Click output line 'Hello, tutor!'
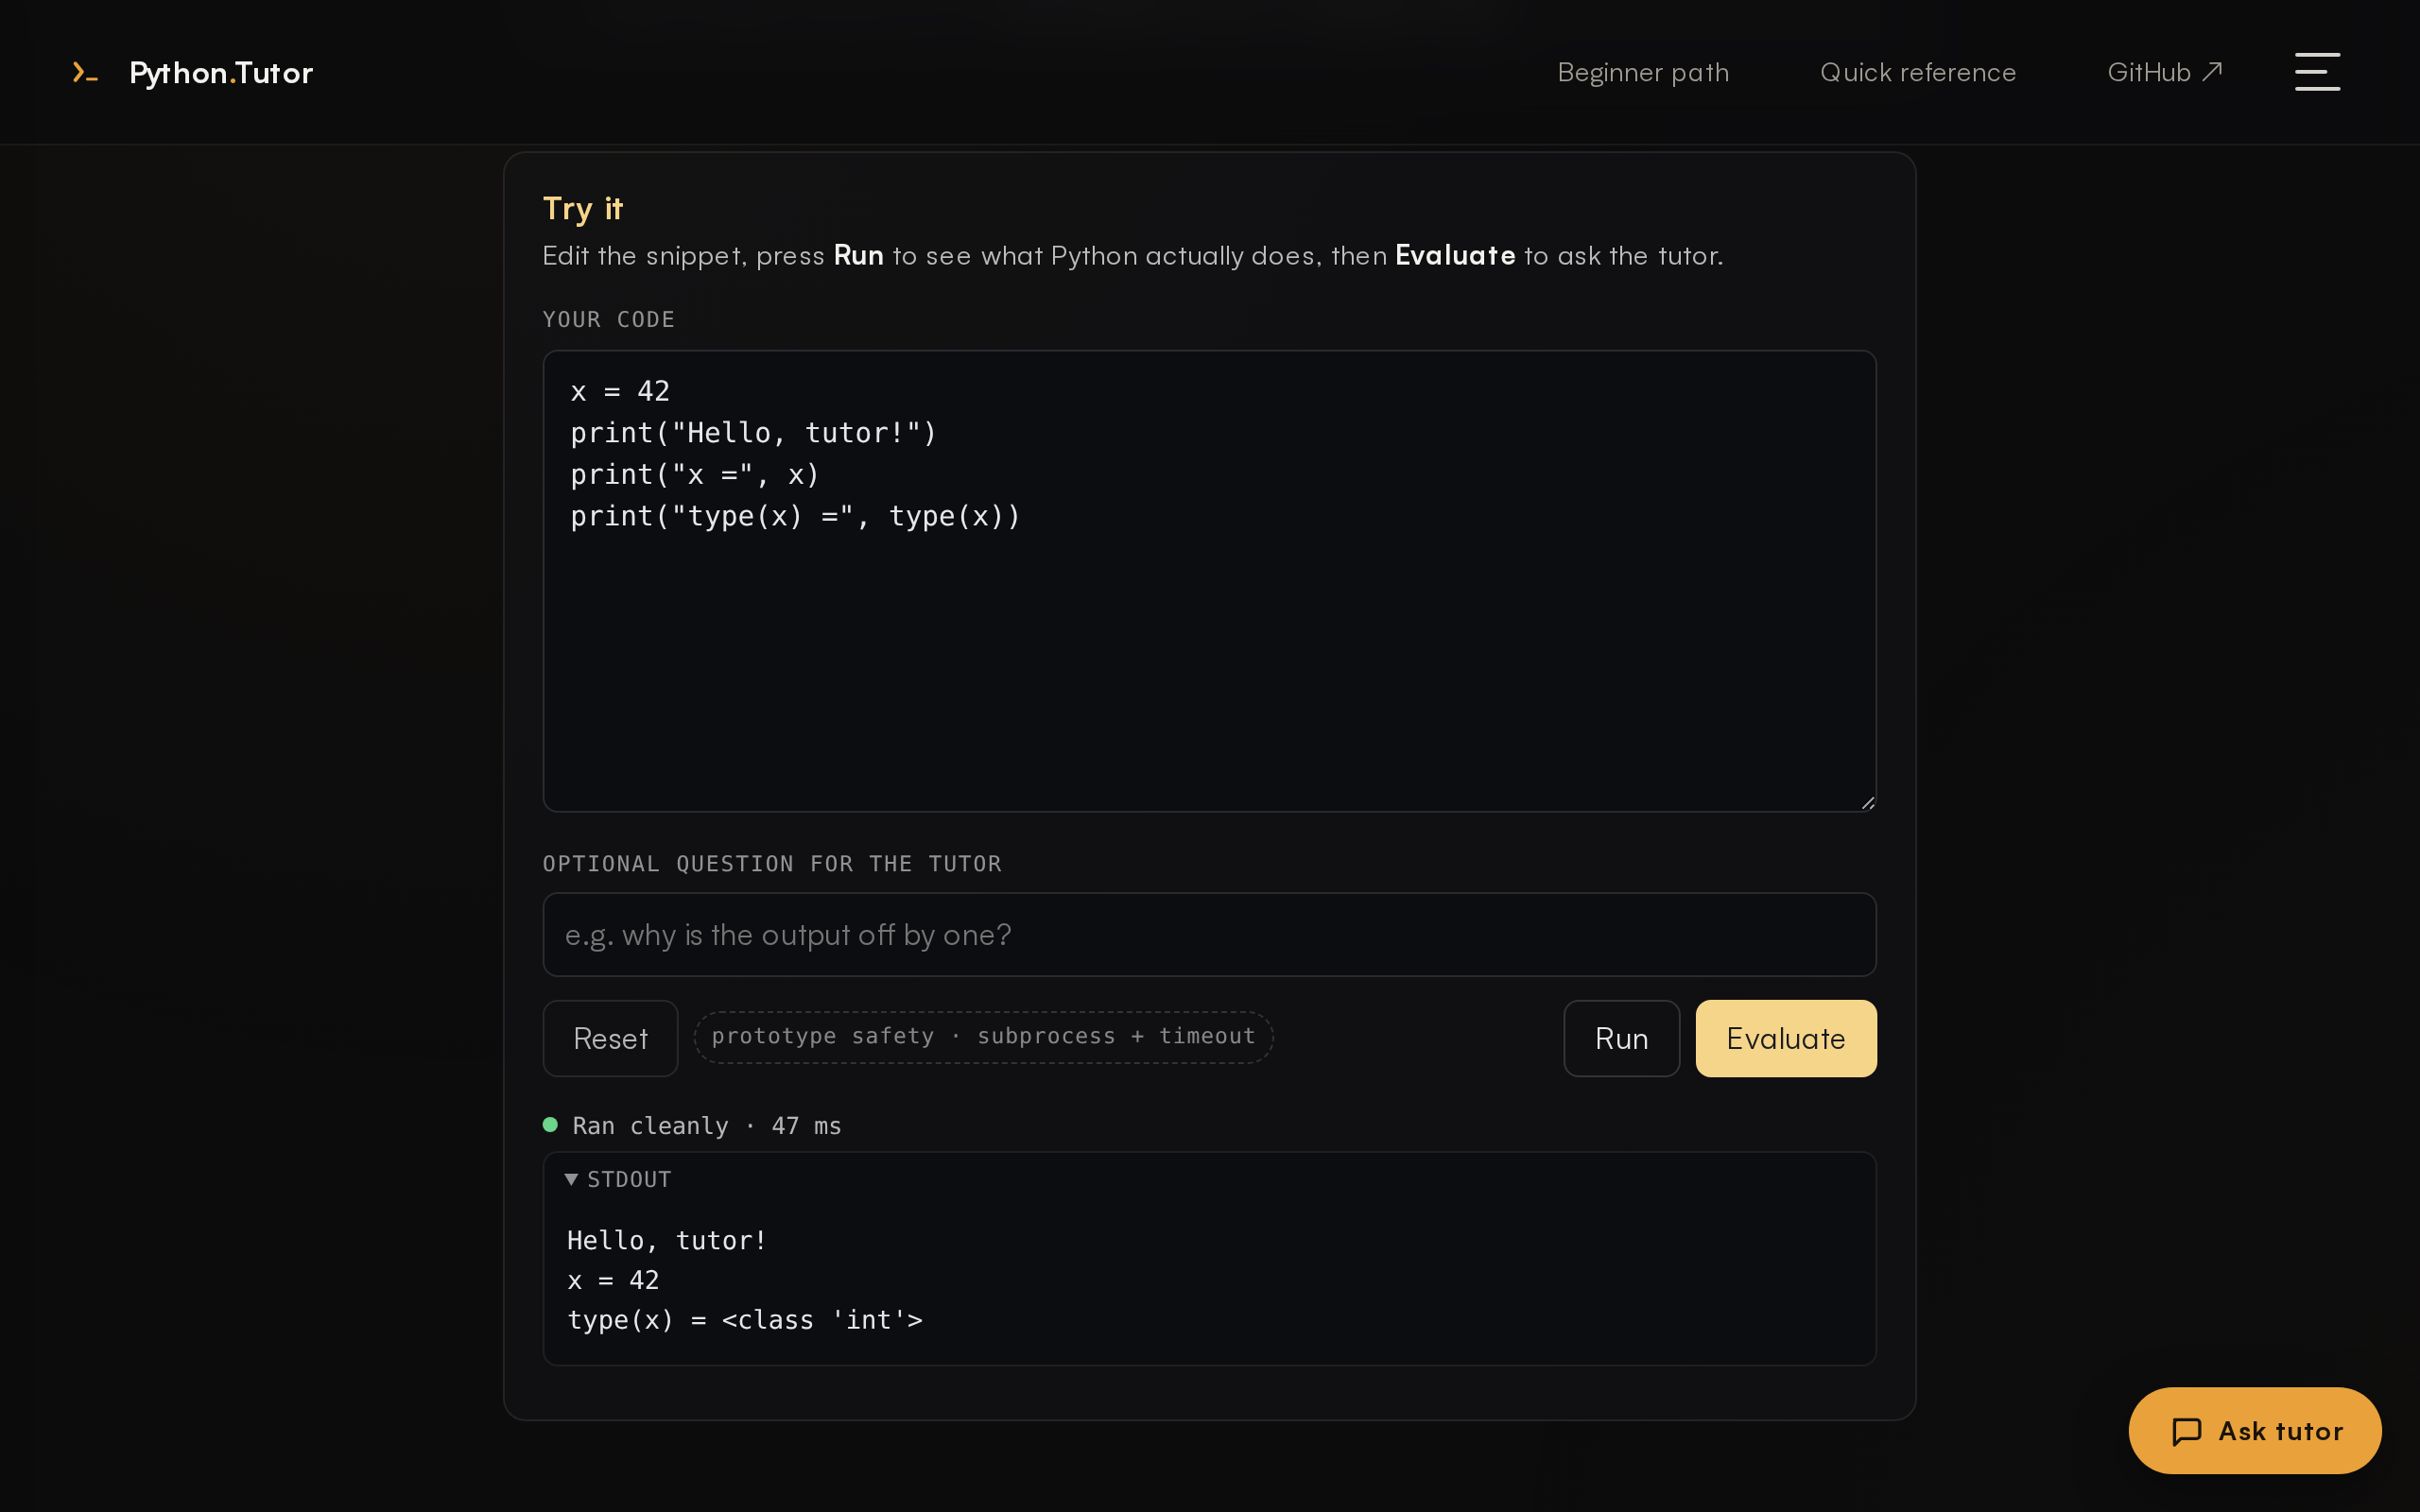This screenshot has width=2420, height=1512. coord(666,1240)
